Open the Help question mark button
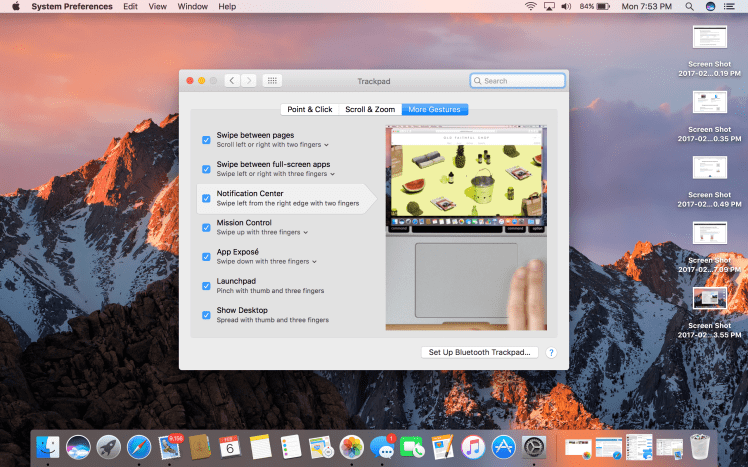The height and width of the screenshot is (467, 748). 550,352
